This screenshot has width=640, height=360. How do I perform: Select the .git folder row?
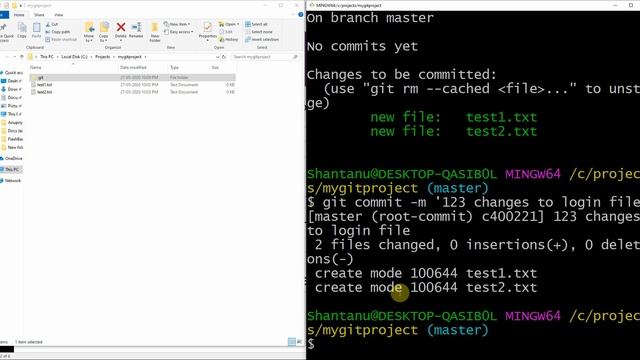[133, 77]
